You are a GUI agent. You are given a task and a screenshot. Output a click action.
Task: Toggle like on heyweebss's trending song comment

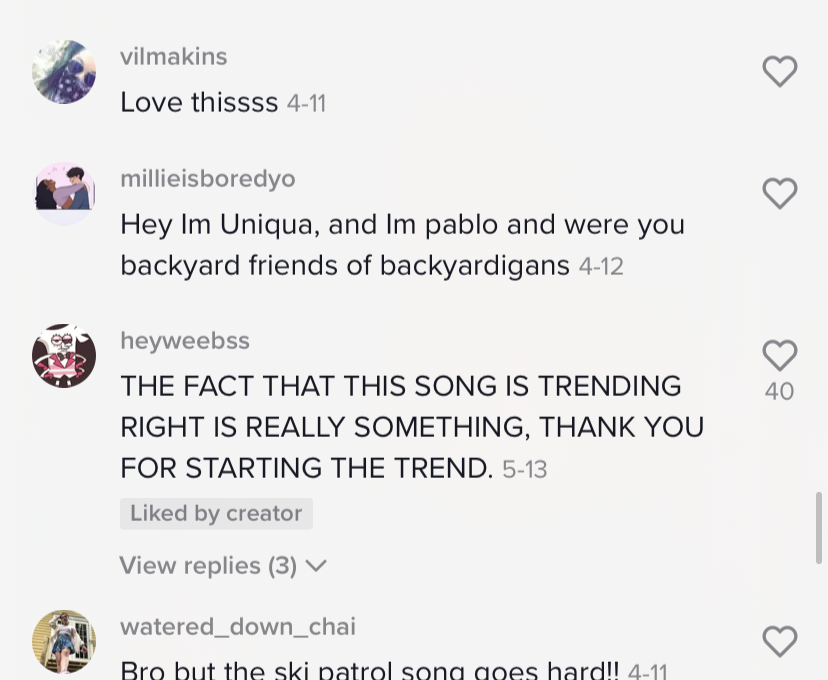779,356
